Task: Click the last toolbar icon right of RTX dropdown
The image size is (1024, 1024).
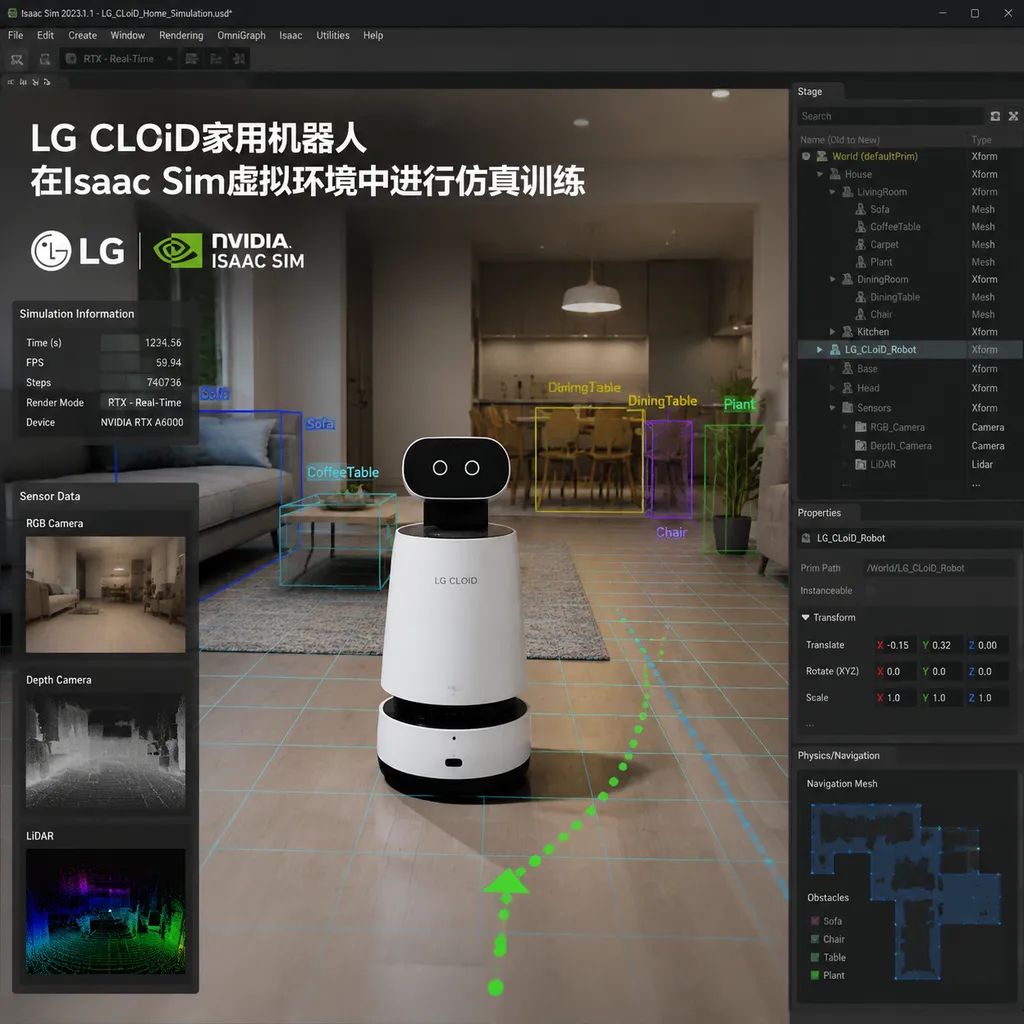Action: pyautogui.click(x=239, y=59)
